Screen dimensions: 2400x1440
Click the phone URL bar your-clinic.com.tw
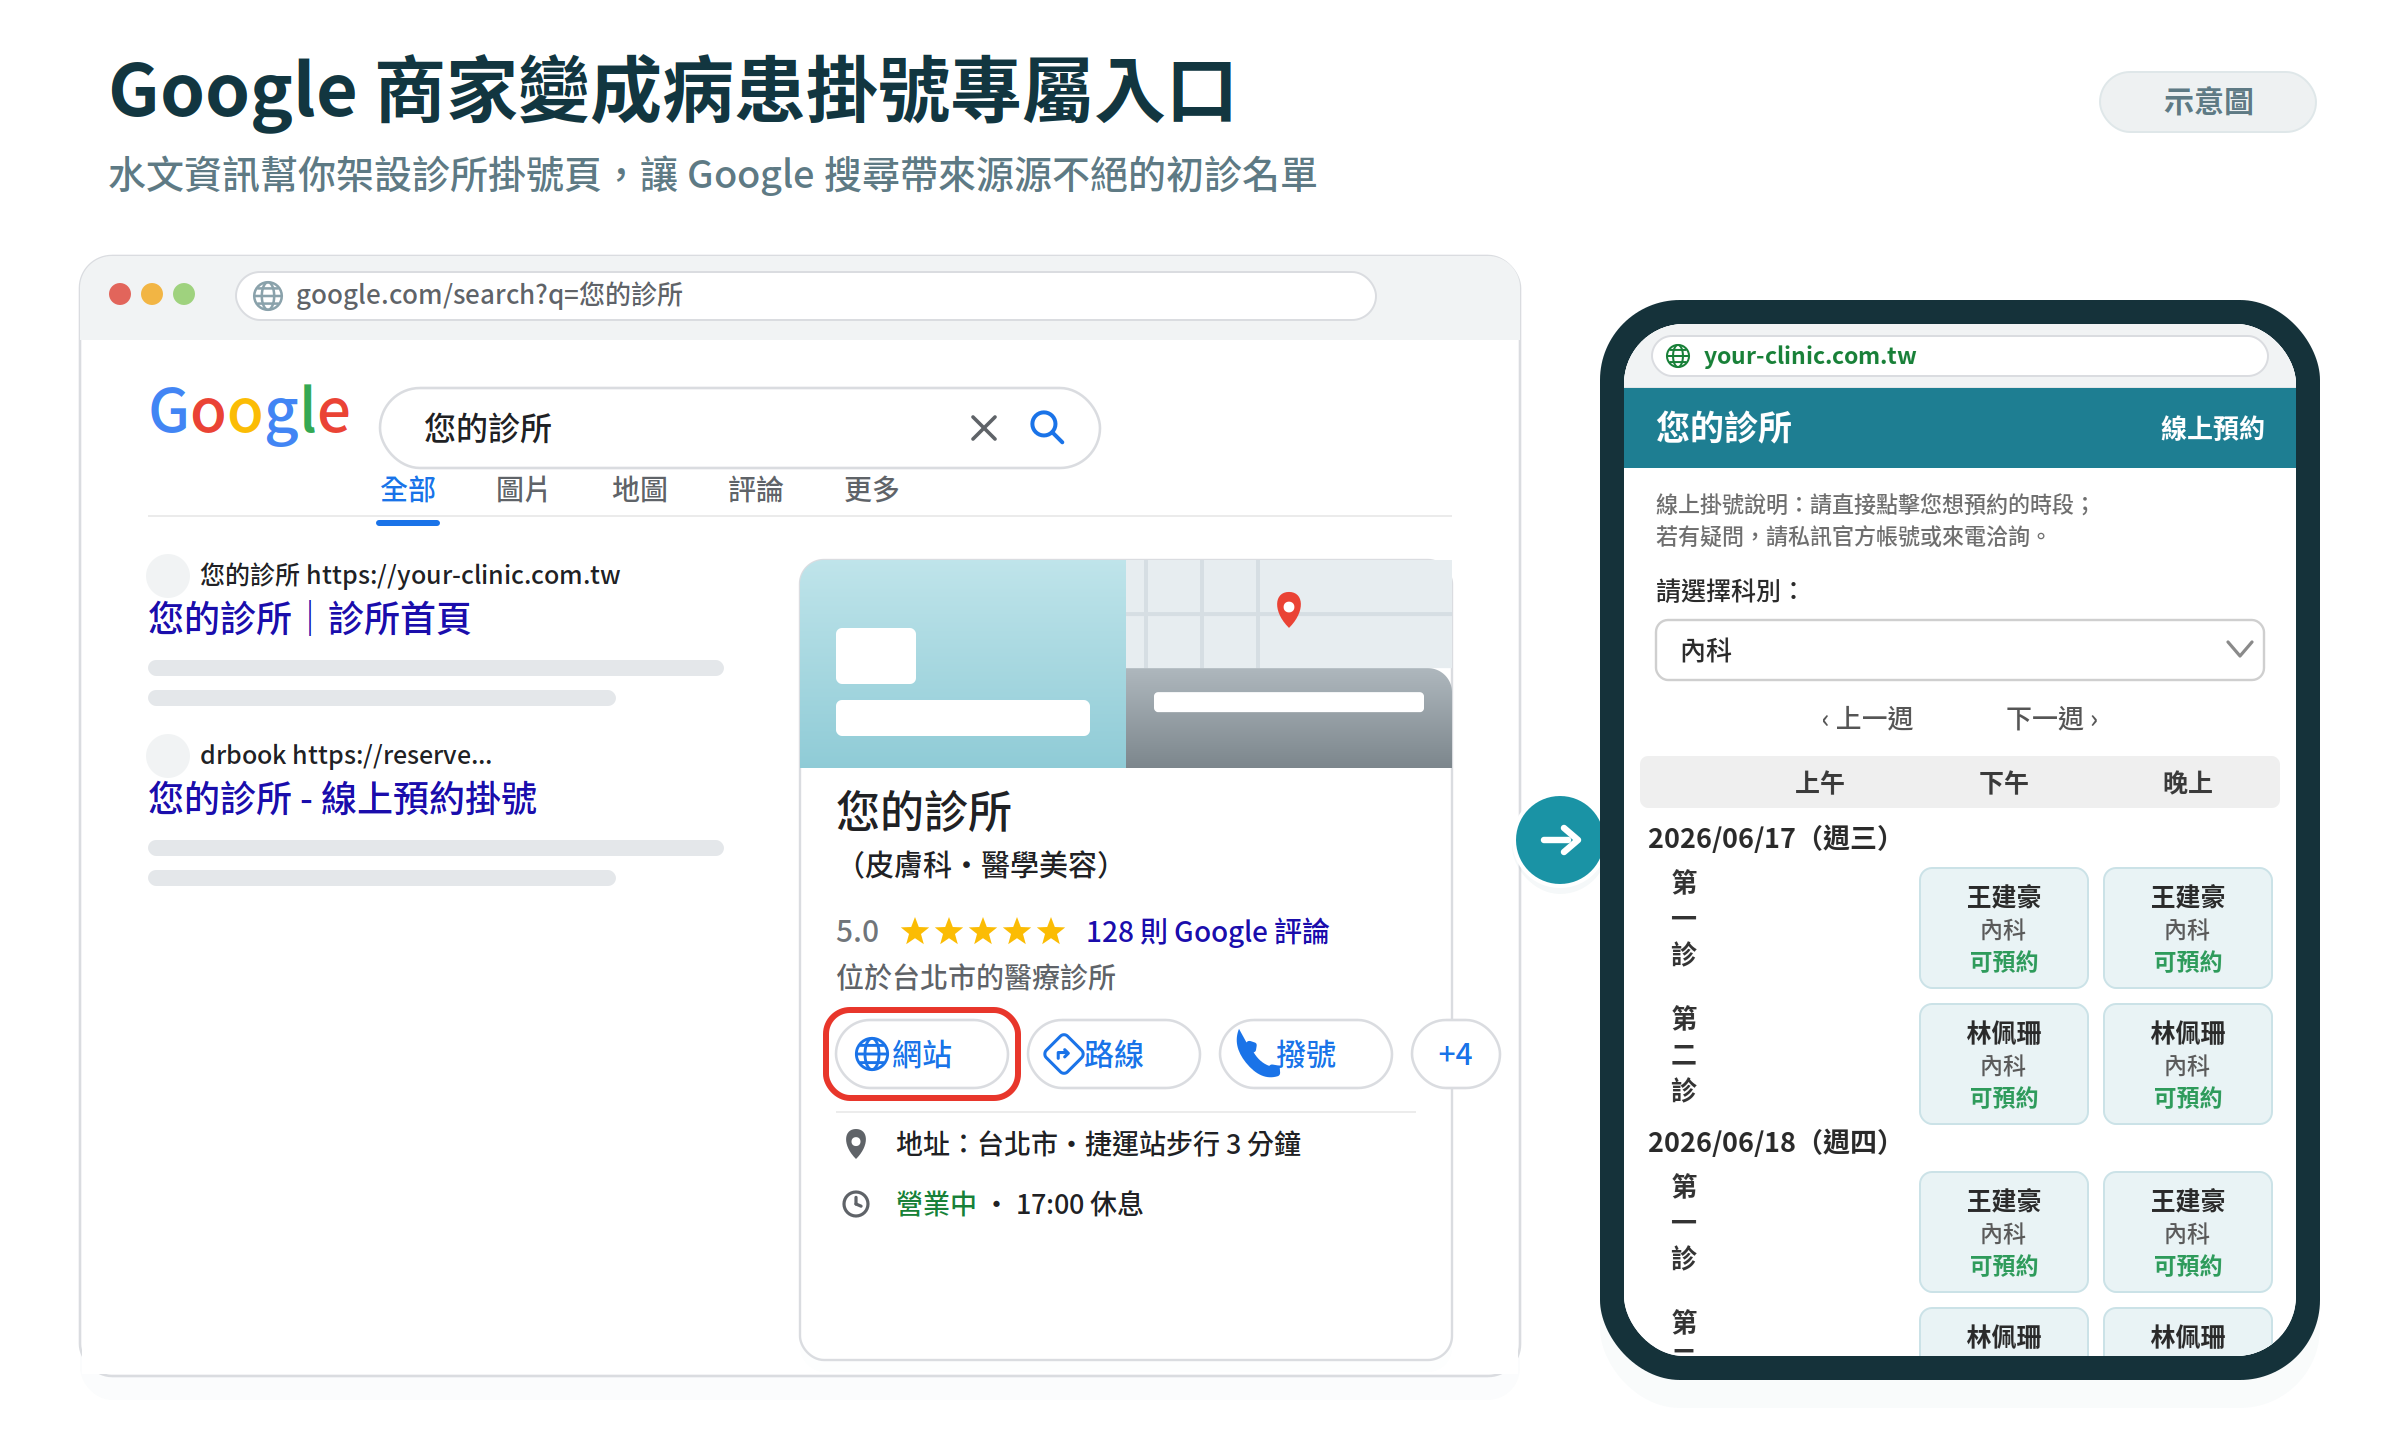tap(1960, 356)
